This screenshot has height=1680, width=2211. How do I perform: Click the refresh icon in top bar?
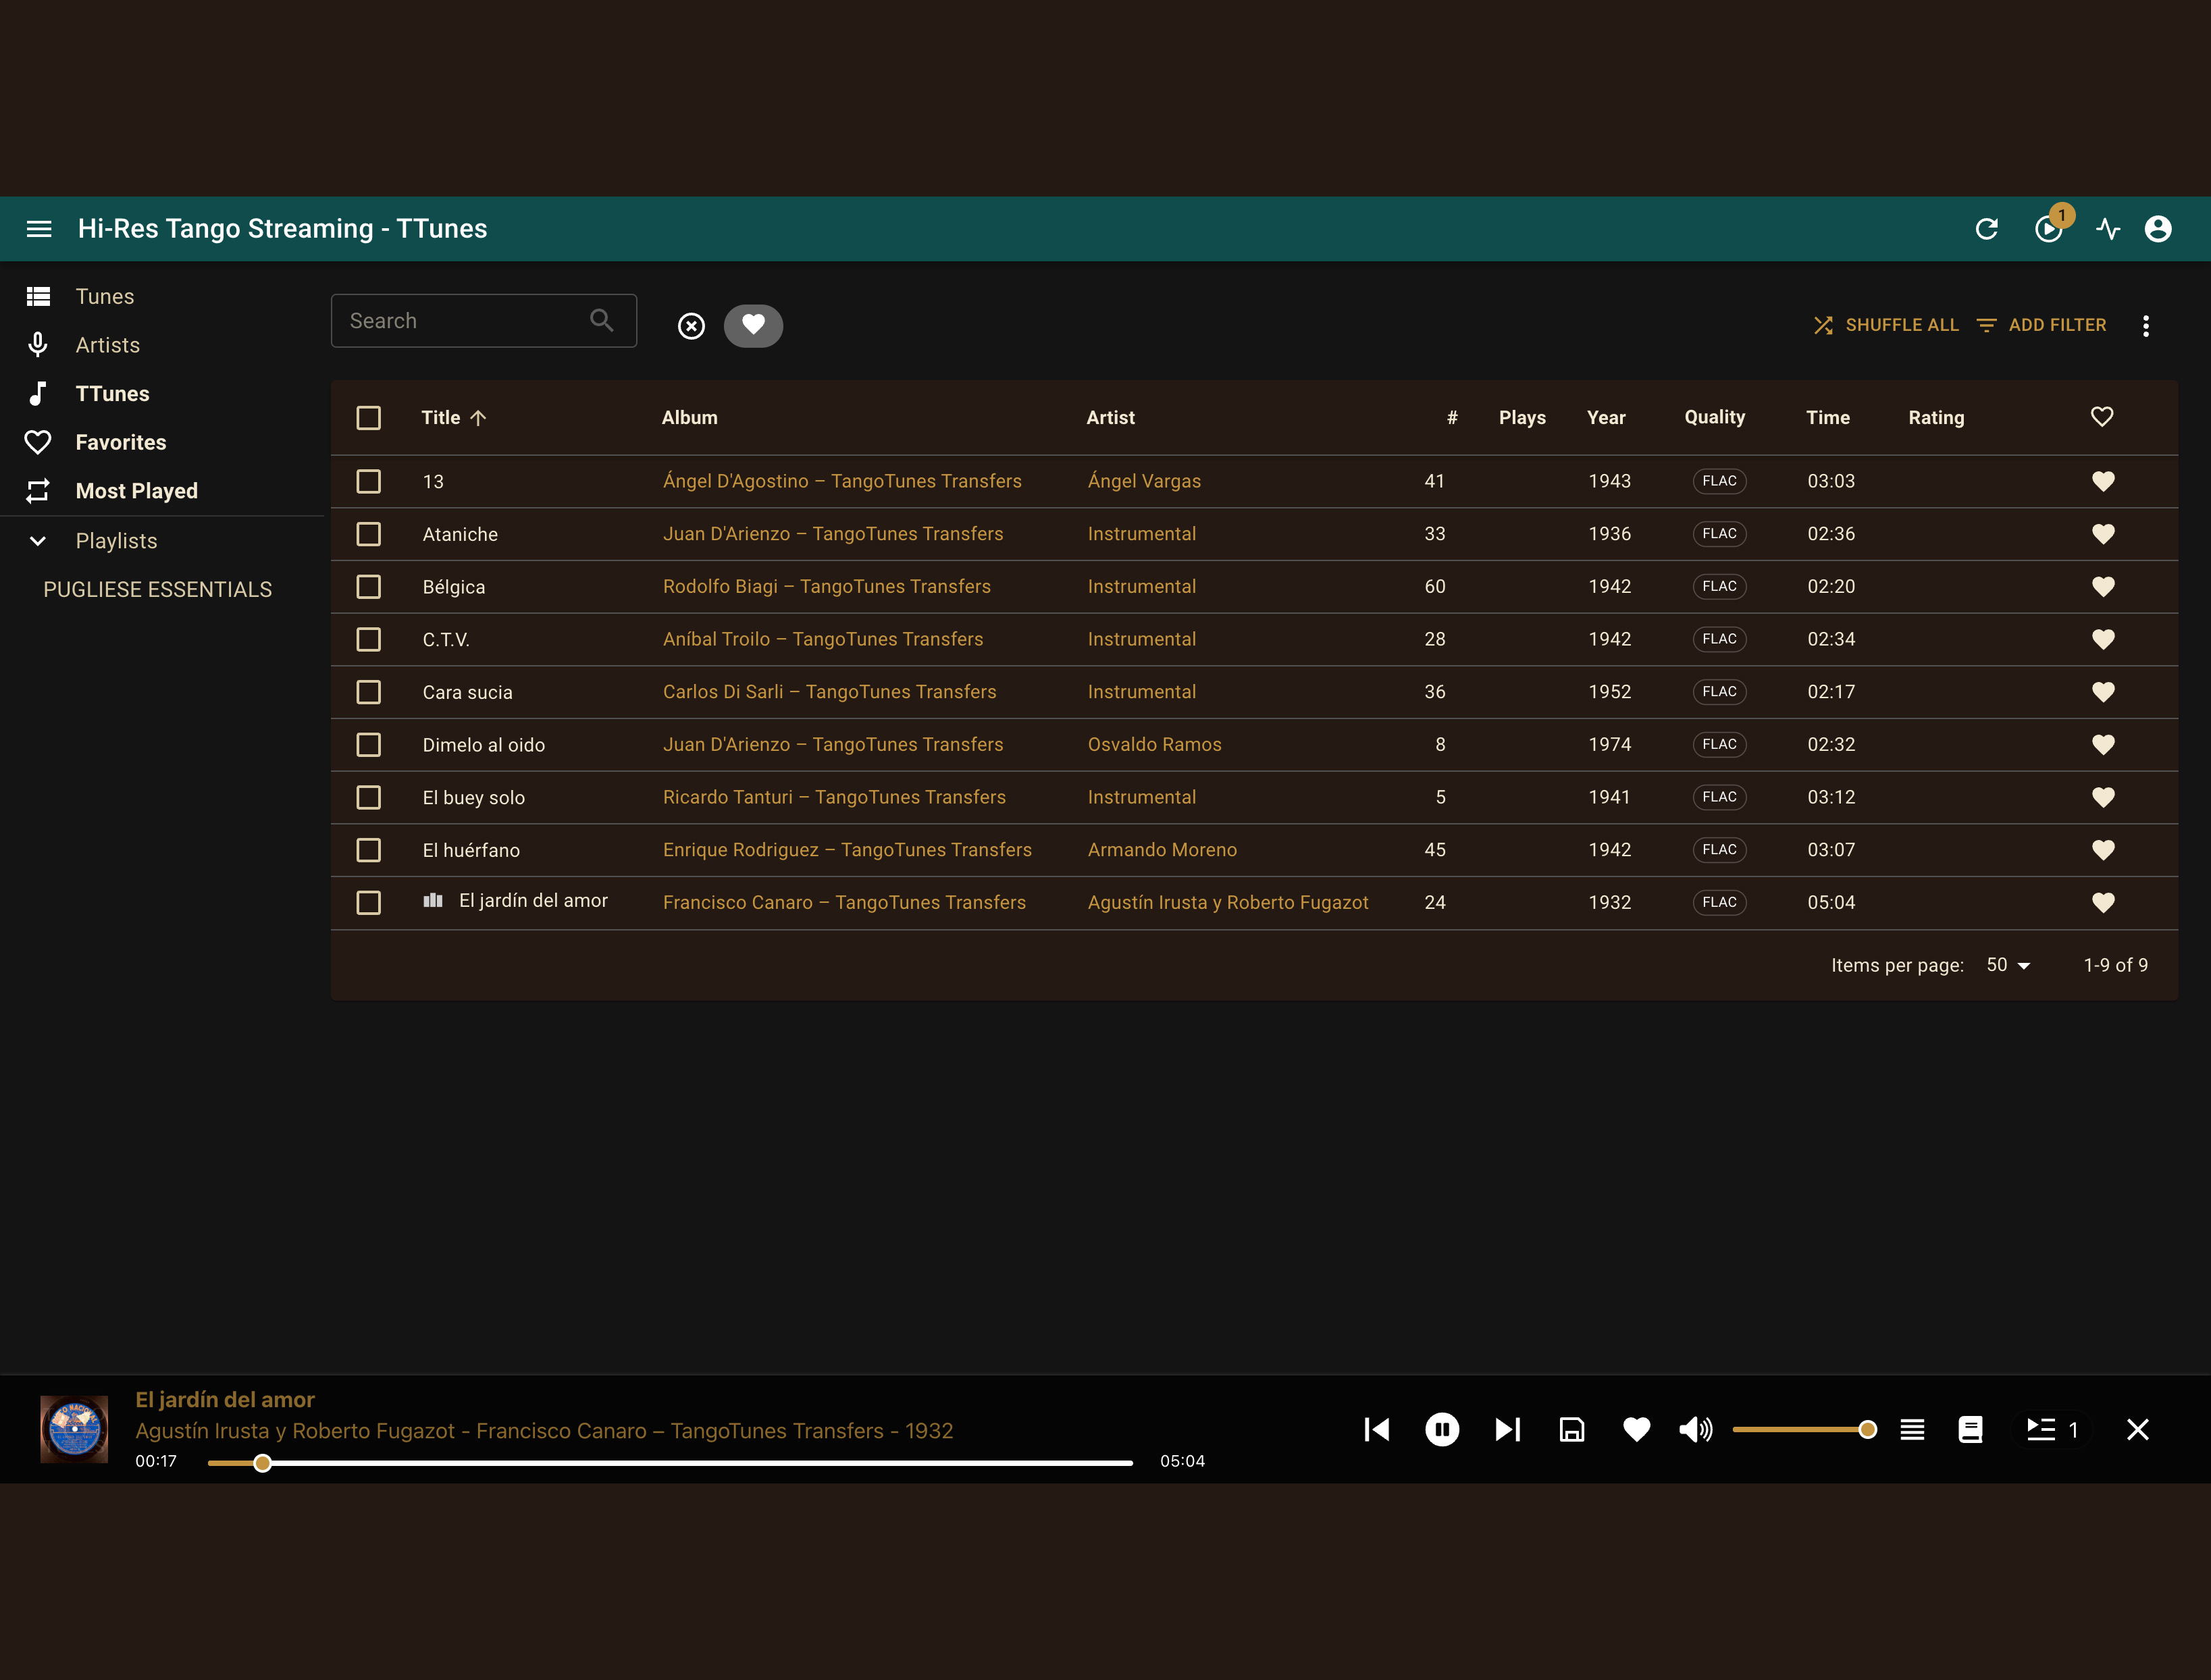(1986, 229)
